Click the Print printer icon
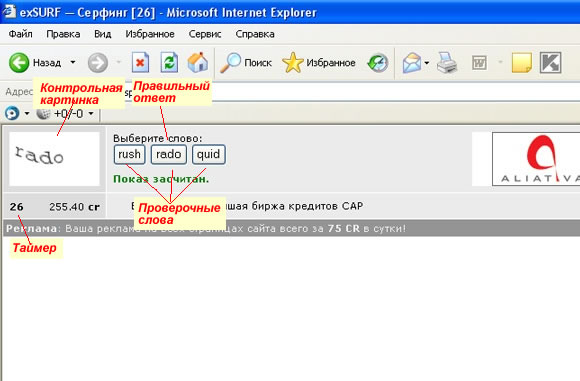580x381 pixels. point(447,63)
